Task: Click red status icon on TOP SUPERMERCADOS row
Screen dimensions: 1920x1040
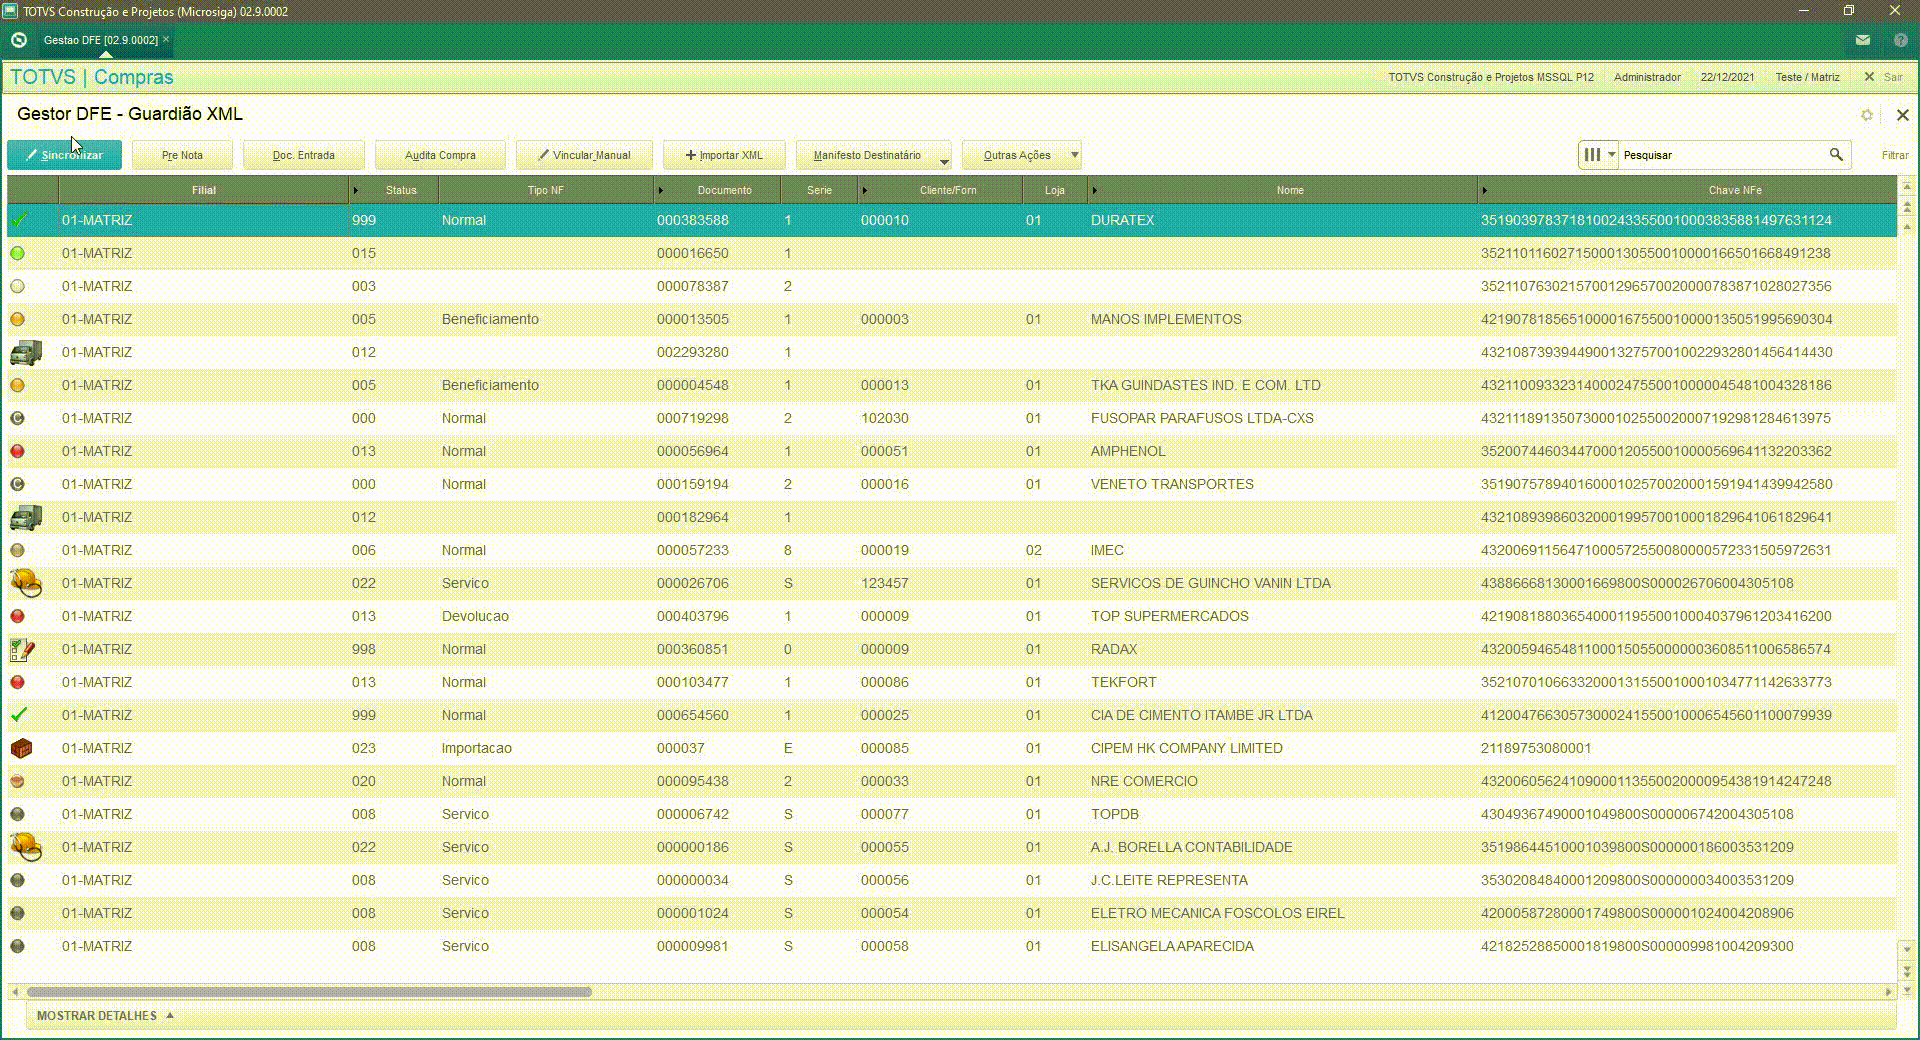Action: tap(17, 616)
